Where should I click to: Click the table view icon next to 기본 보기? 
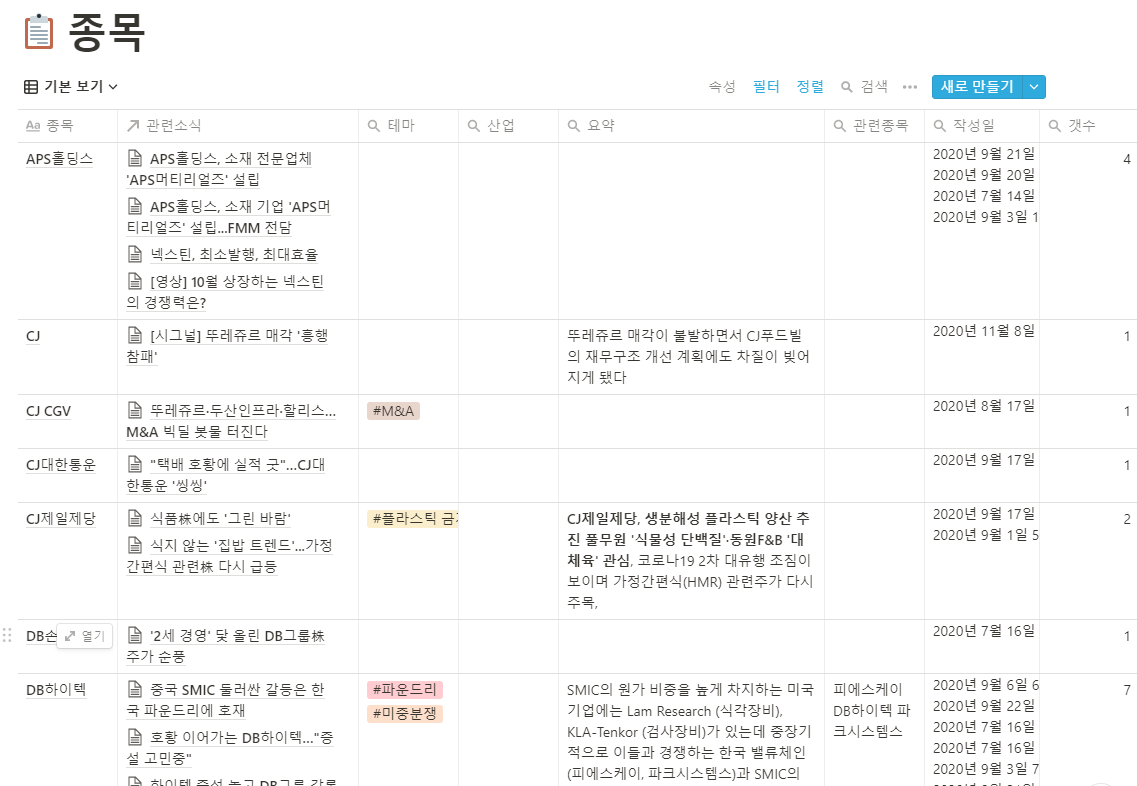[x=31, y=87]
